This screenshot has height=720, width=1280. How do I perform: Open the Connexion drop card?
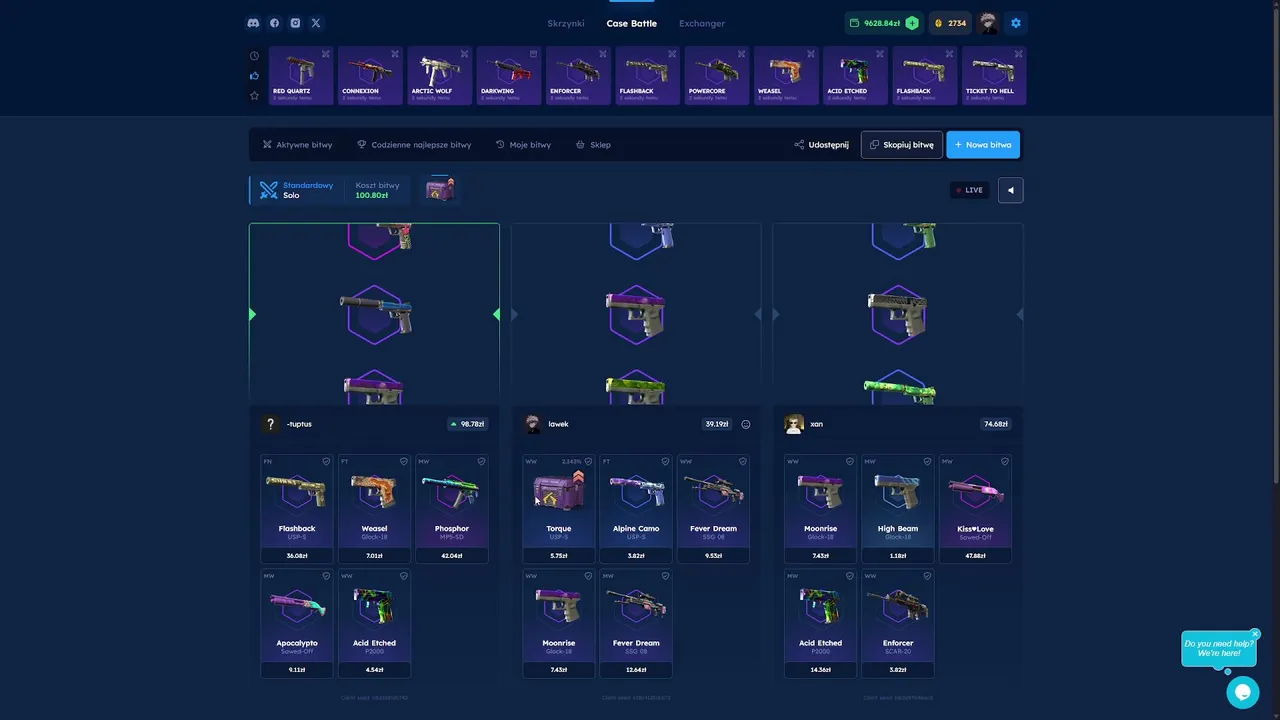(370, 76)
